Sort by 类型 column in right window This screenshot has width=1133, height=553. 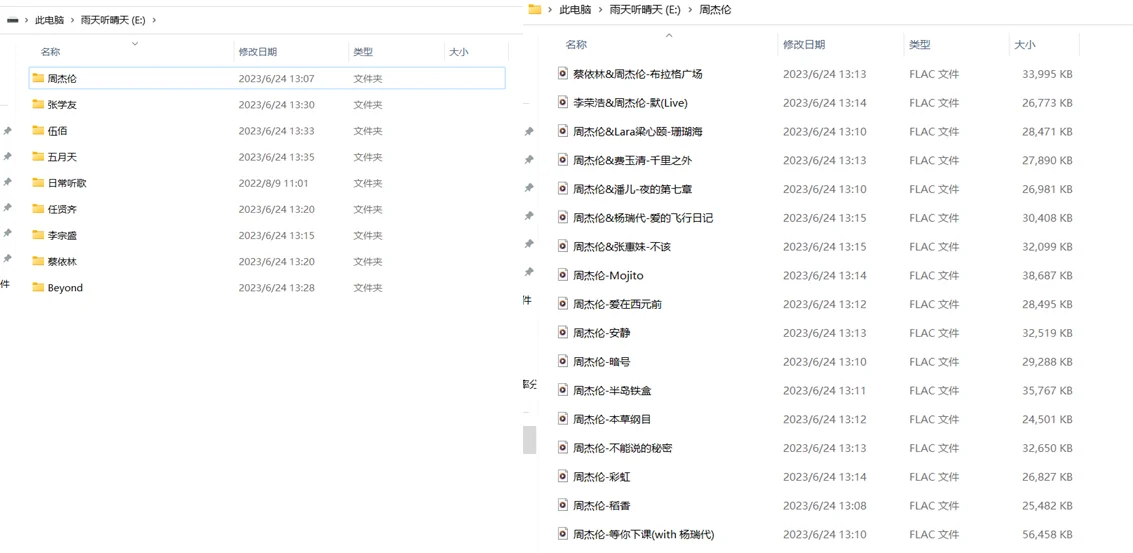point(920,45)
